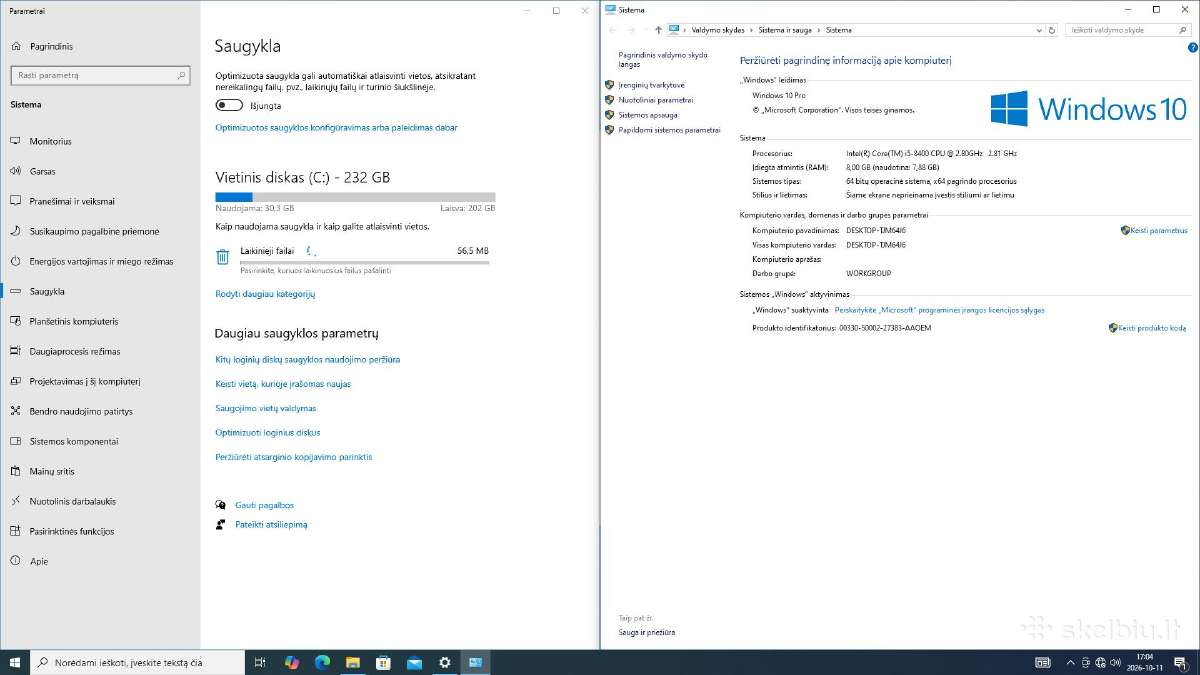
Task: Click the Planšetinis kompiuteris sidebar icon
Action: coord(15,321)
